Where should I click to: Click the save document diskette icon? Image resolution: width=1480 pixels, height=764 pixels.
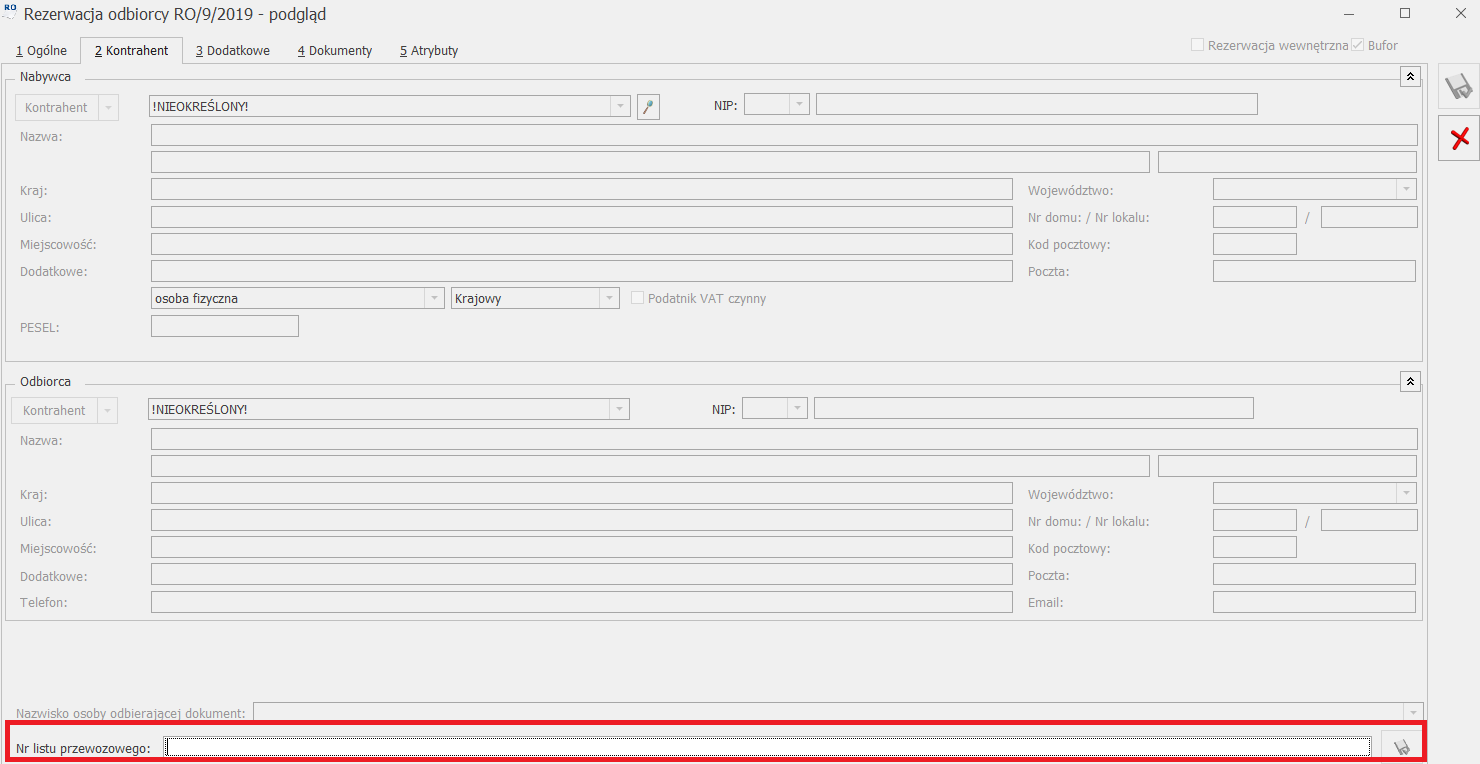tap(1459, 87)
